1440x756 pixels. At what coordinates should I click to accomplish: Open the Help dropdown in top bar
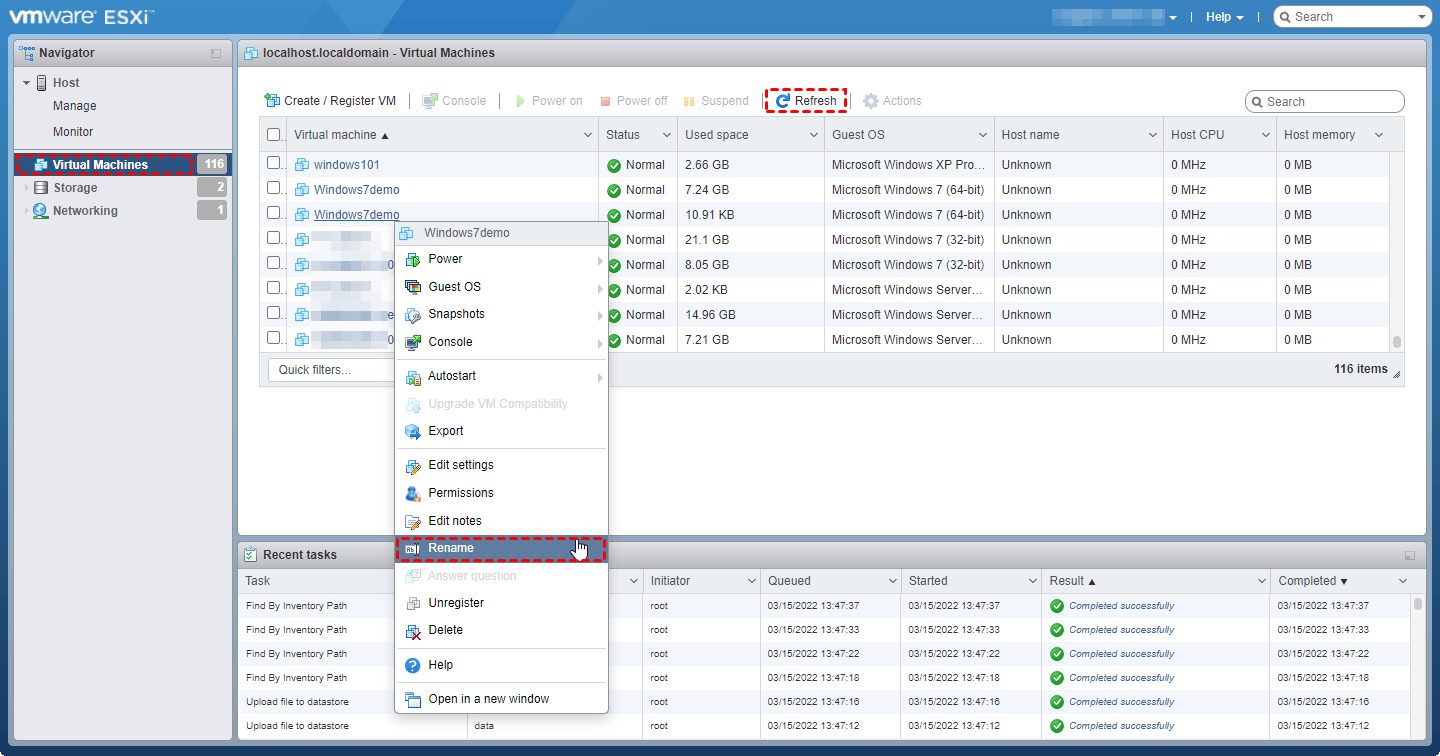(1224, 17)
